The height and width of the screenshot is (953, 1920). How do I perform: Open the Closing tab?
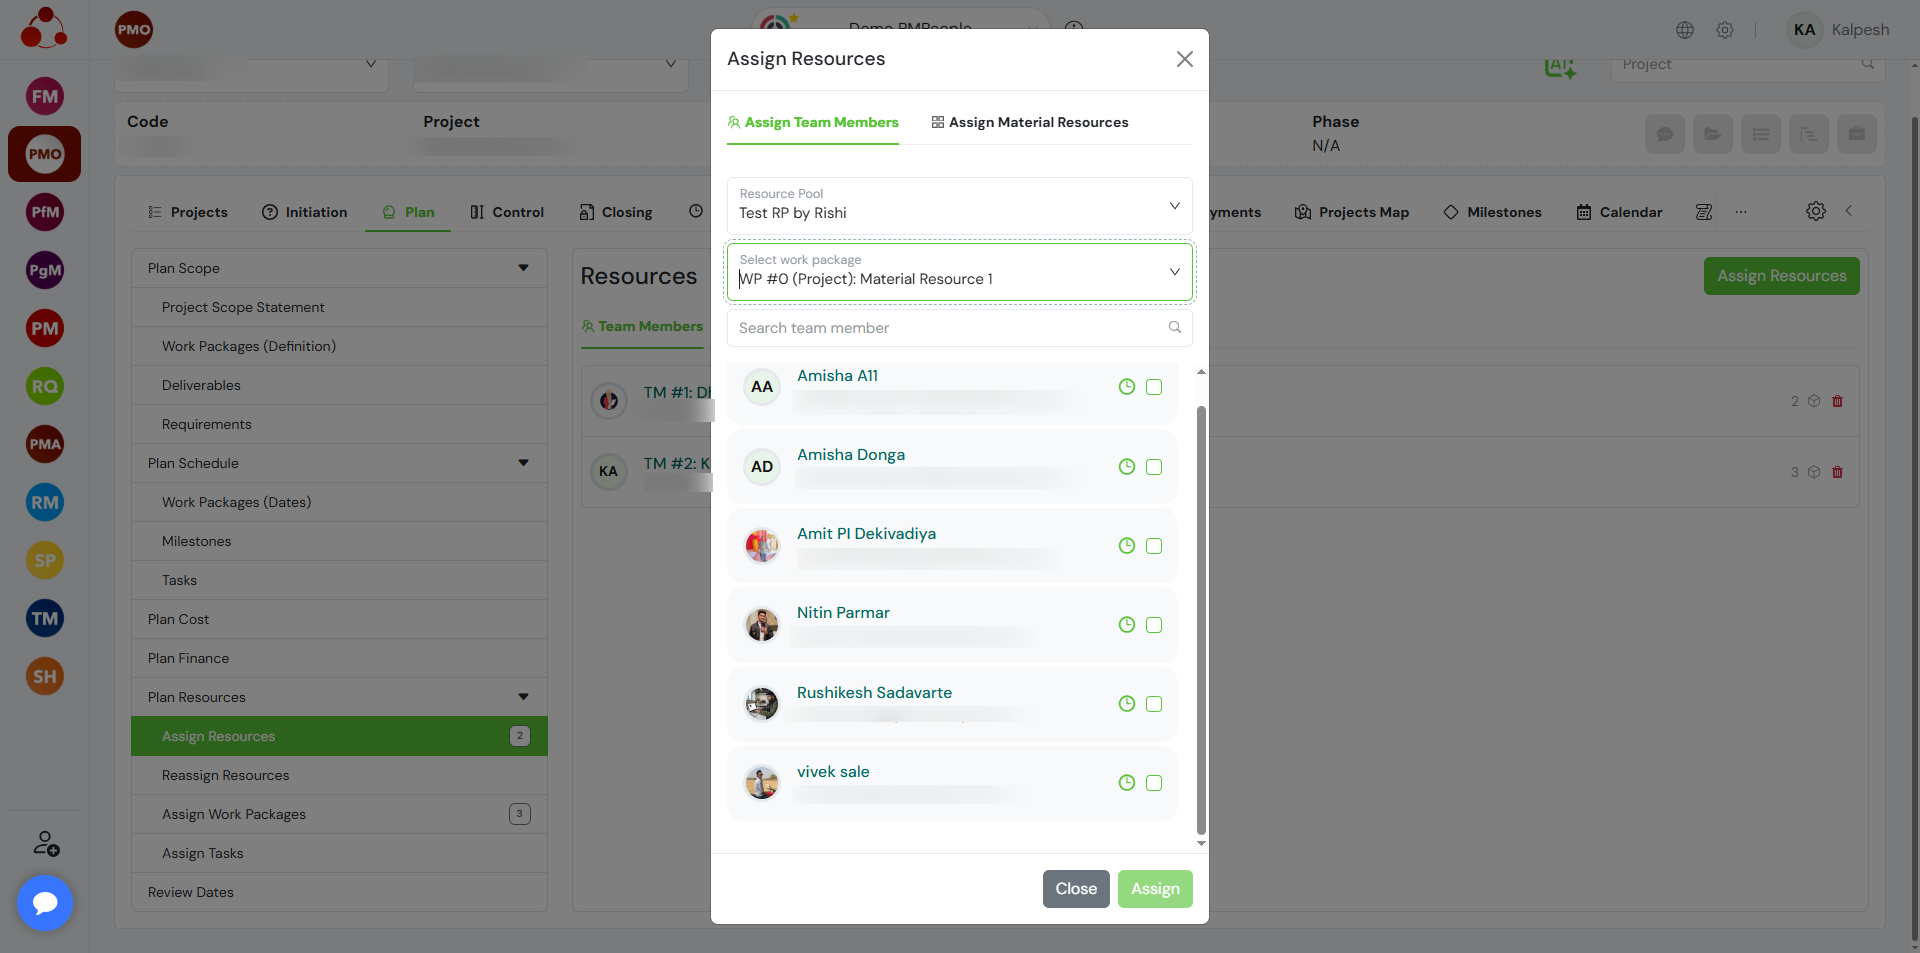click(616, 212)
